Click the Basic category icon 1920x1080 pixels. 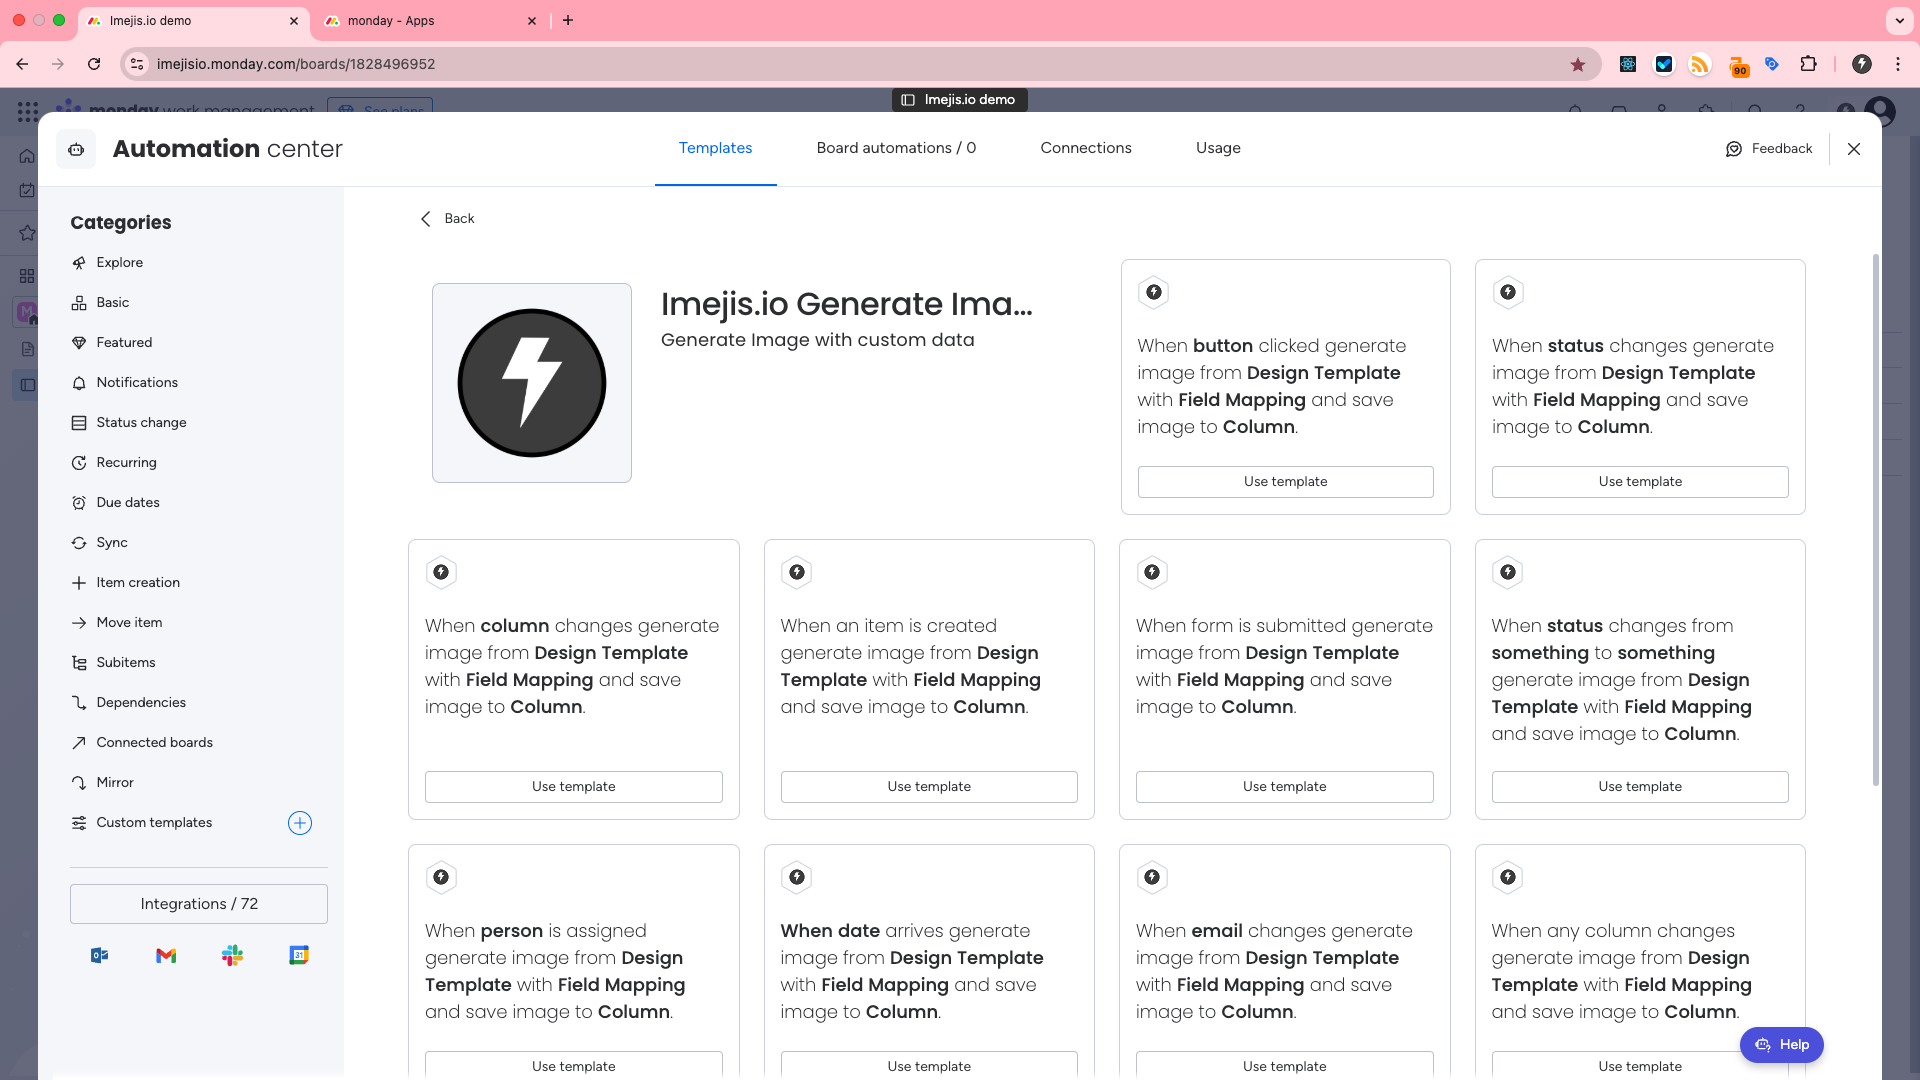click(x=79, y=303)
